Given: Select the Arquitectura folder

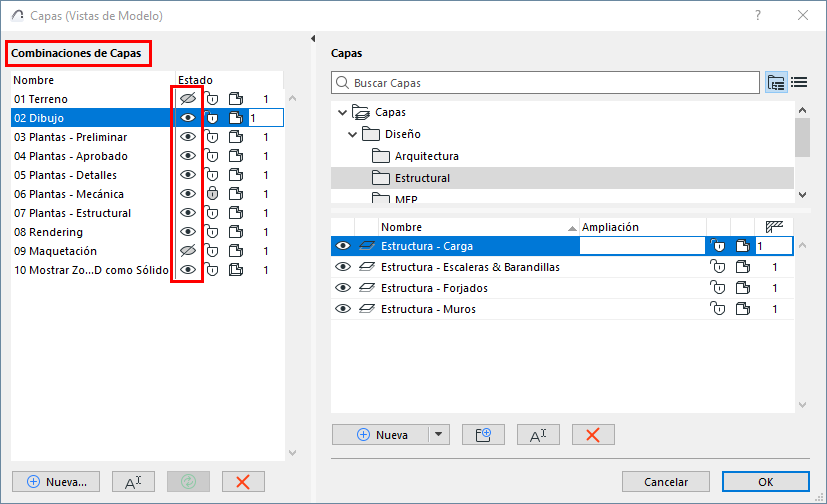Looking at the screenshot, I should 426,156.
